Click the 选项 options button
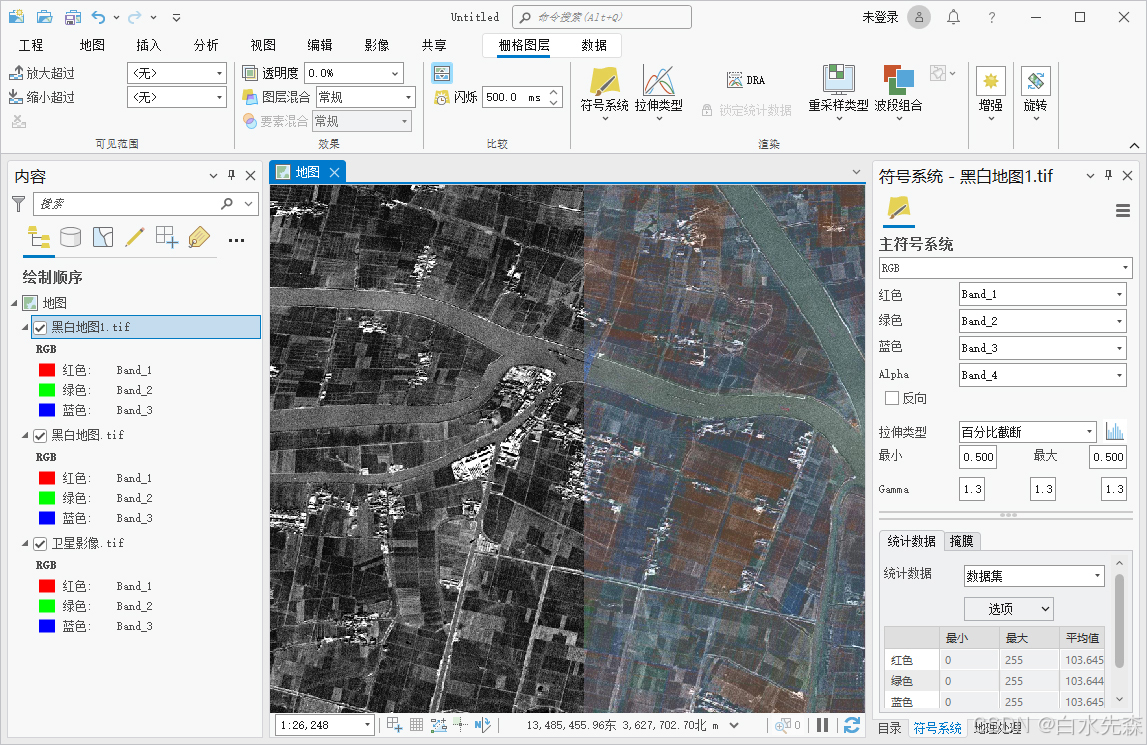This screenshot has height=745, width=1147. (x=1008, y=609)
